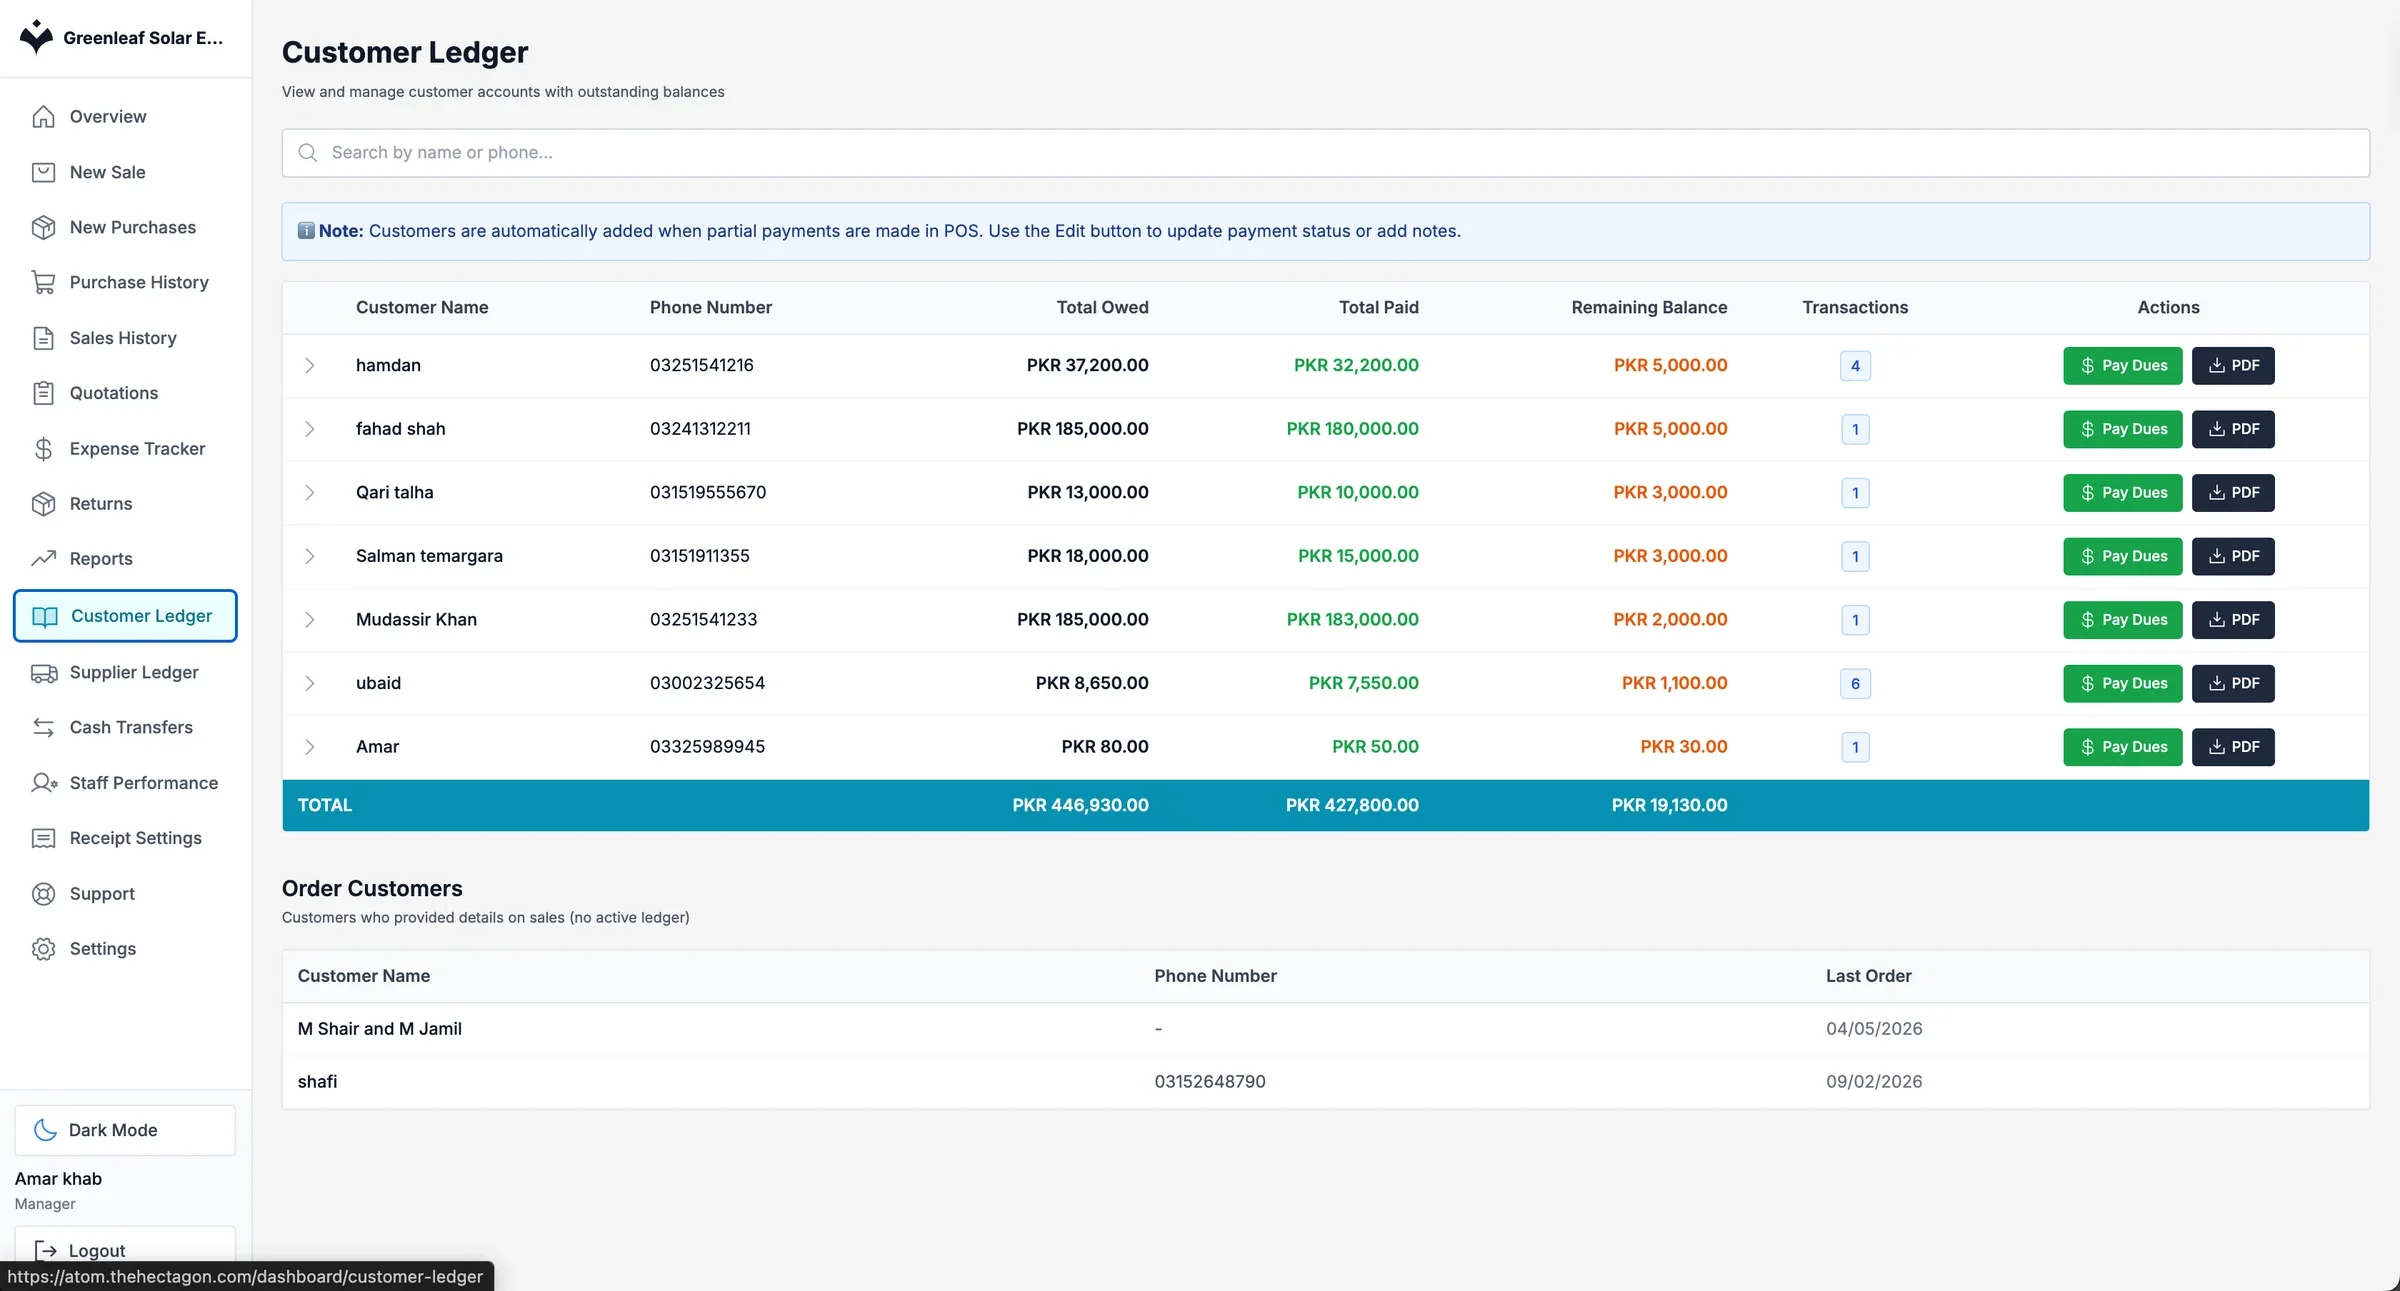Click the Receipt Settings icon
Screen dimensions: 2400x1291
[x=43, y=838]
